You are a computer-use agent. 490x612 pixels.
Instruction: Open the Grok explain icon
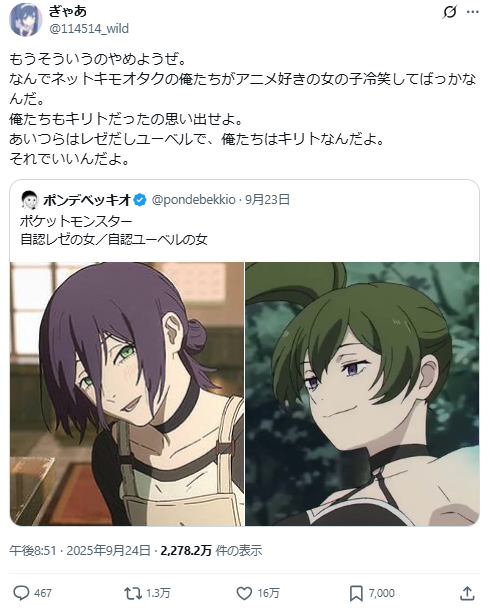[449, 12]
